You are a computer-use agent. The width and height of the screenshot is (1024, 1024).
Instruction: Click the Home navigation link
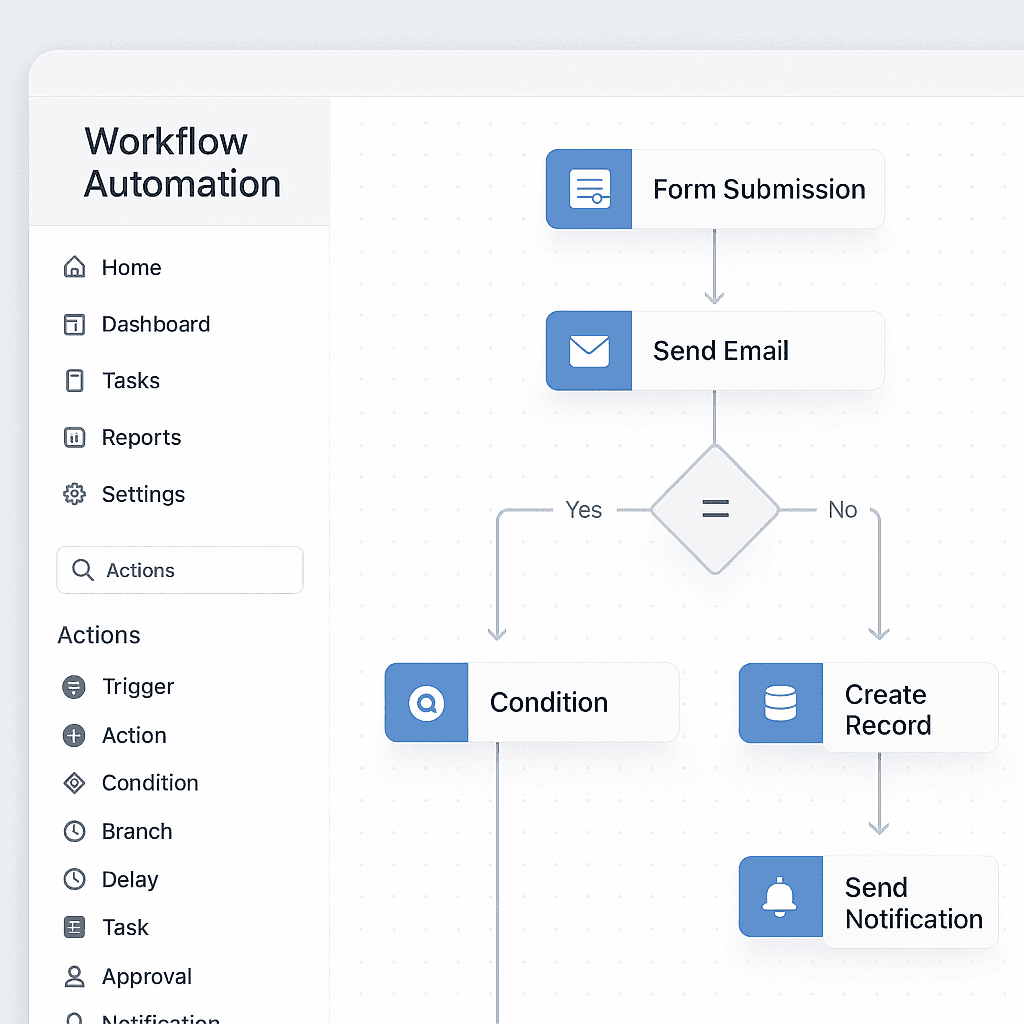tap(130, 267)
